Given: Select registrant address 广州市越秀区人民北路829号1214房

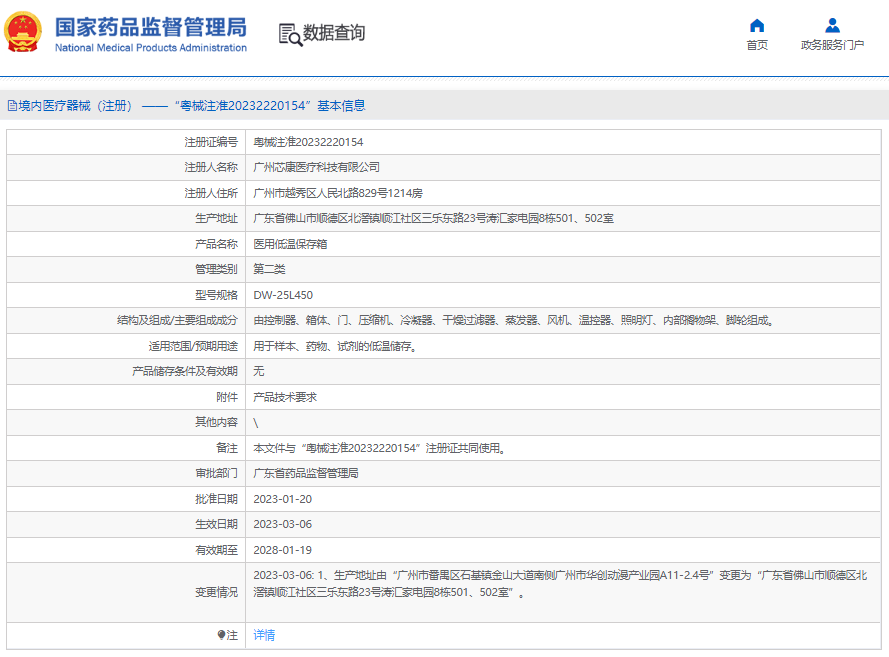Looking at the screenshot, I should coord(338,193).
